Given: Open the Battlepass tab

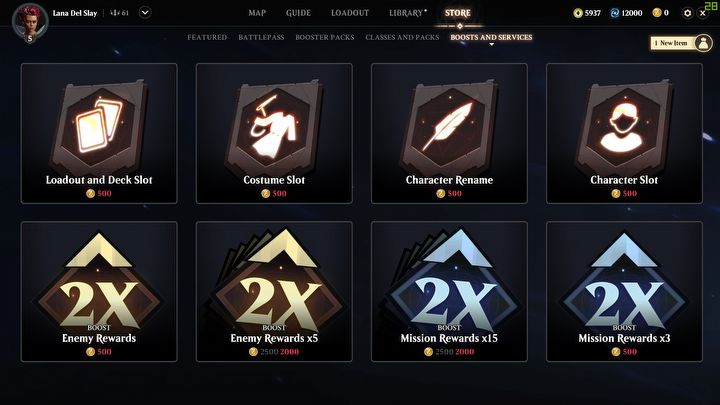Looking at the screenshot, I should click(261, 37).
